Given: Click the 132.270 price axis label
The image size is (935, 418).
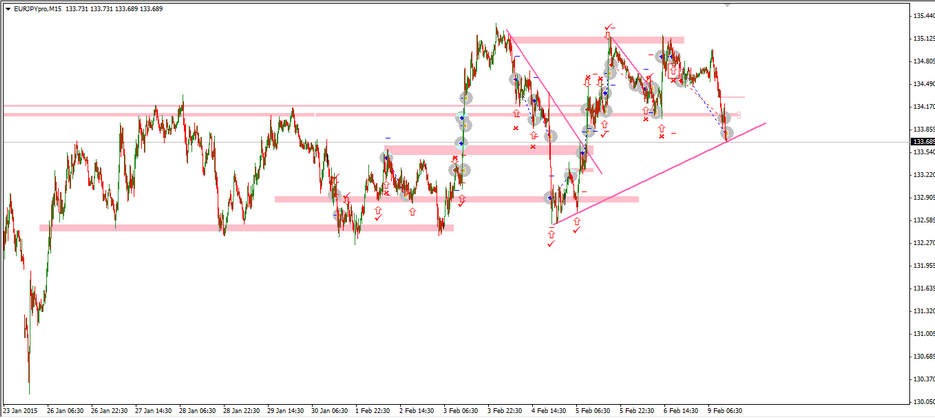Looking at the screenshot, I should [x=922, y=243].
